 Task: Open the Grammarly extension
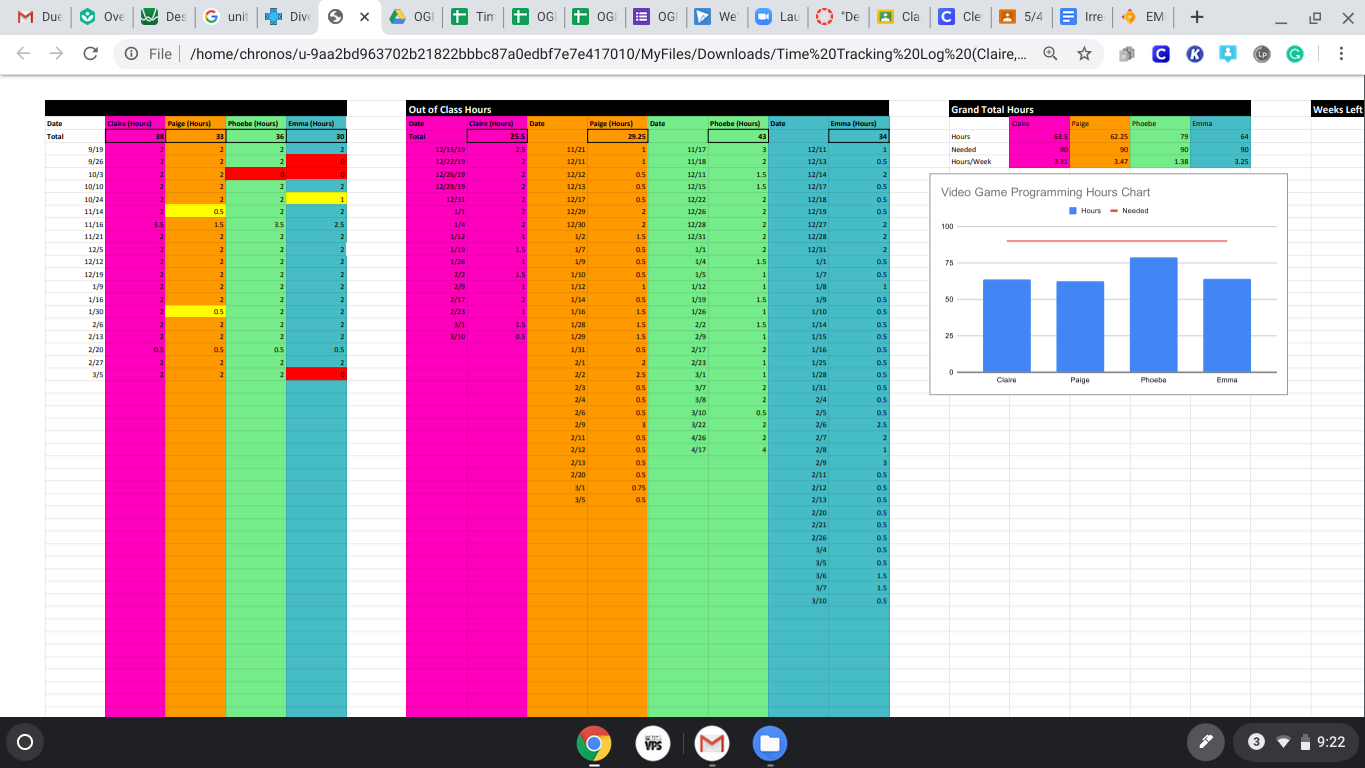1296,53
